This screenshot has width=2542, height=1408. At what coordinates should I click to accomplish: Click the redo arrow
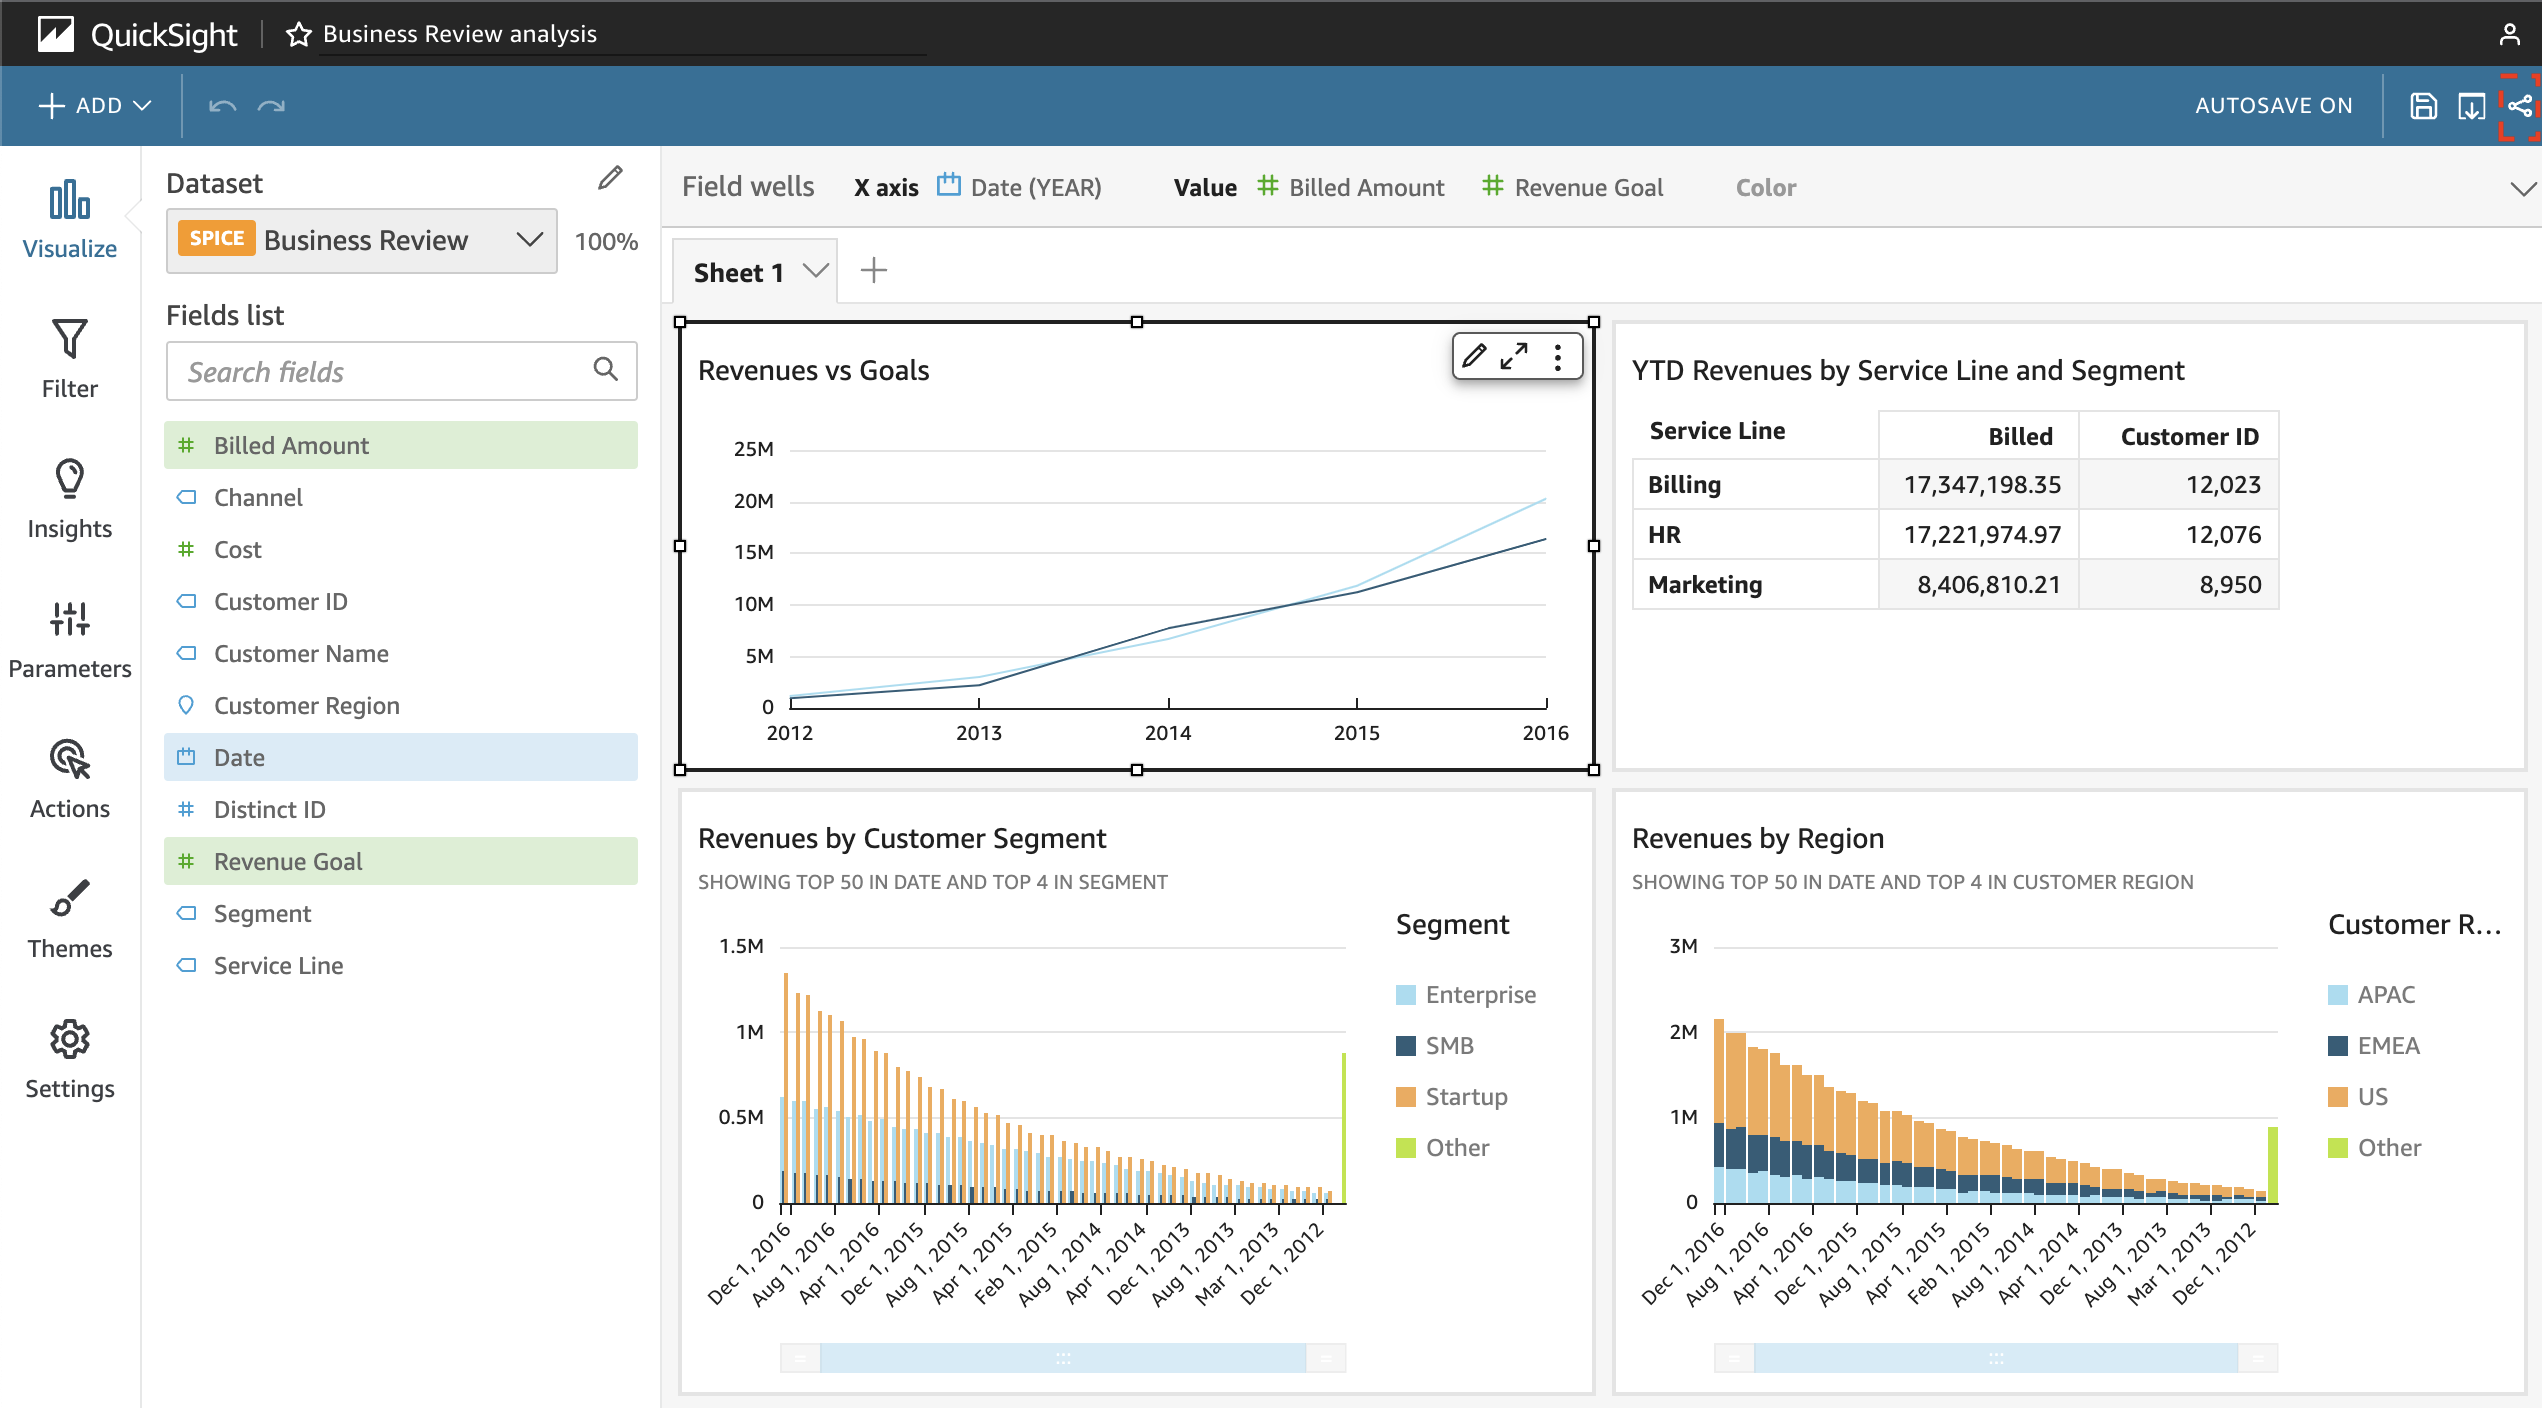(x=271, y=106)
